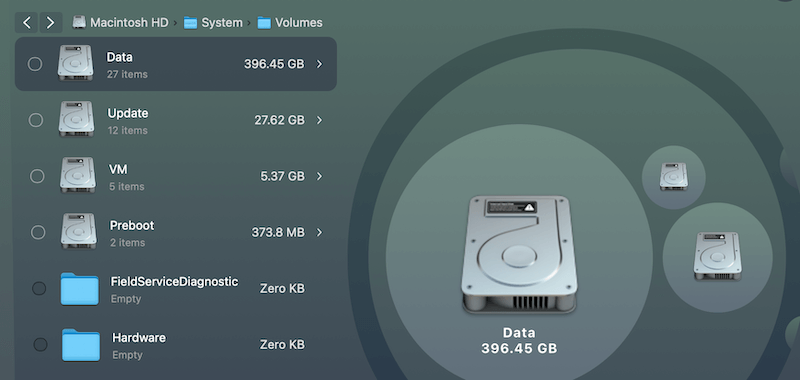The width and height of the screenshot is (800, 380).
Task: Click the forward navigation arrow
Action: pos(51,22)
